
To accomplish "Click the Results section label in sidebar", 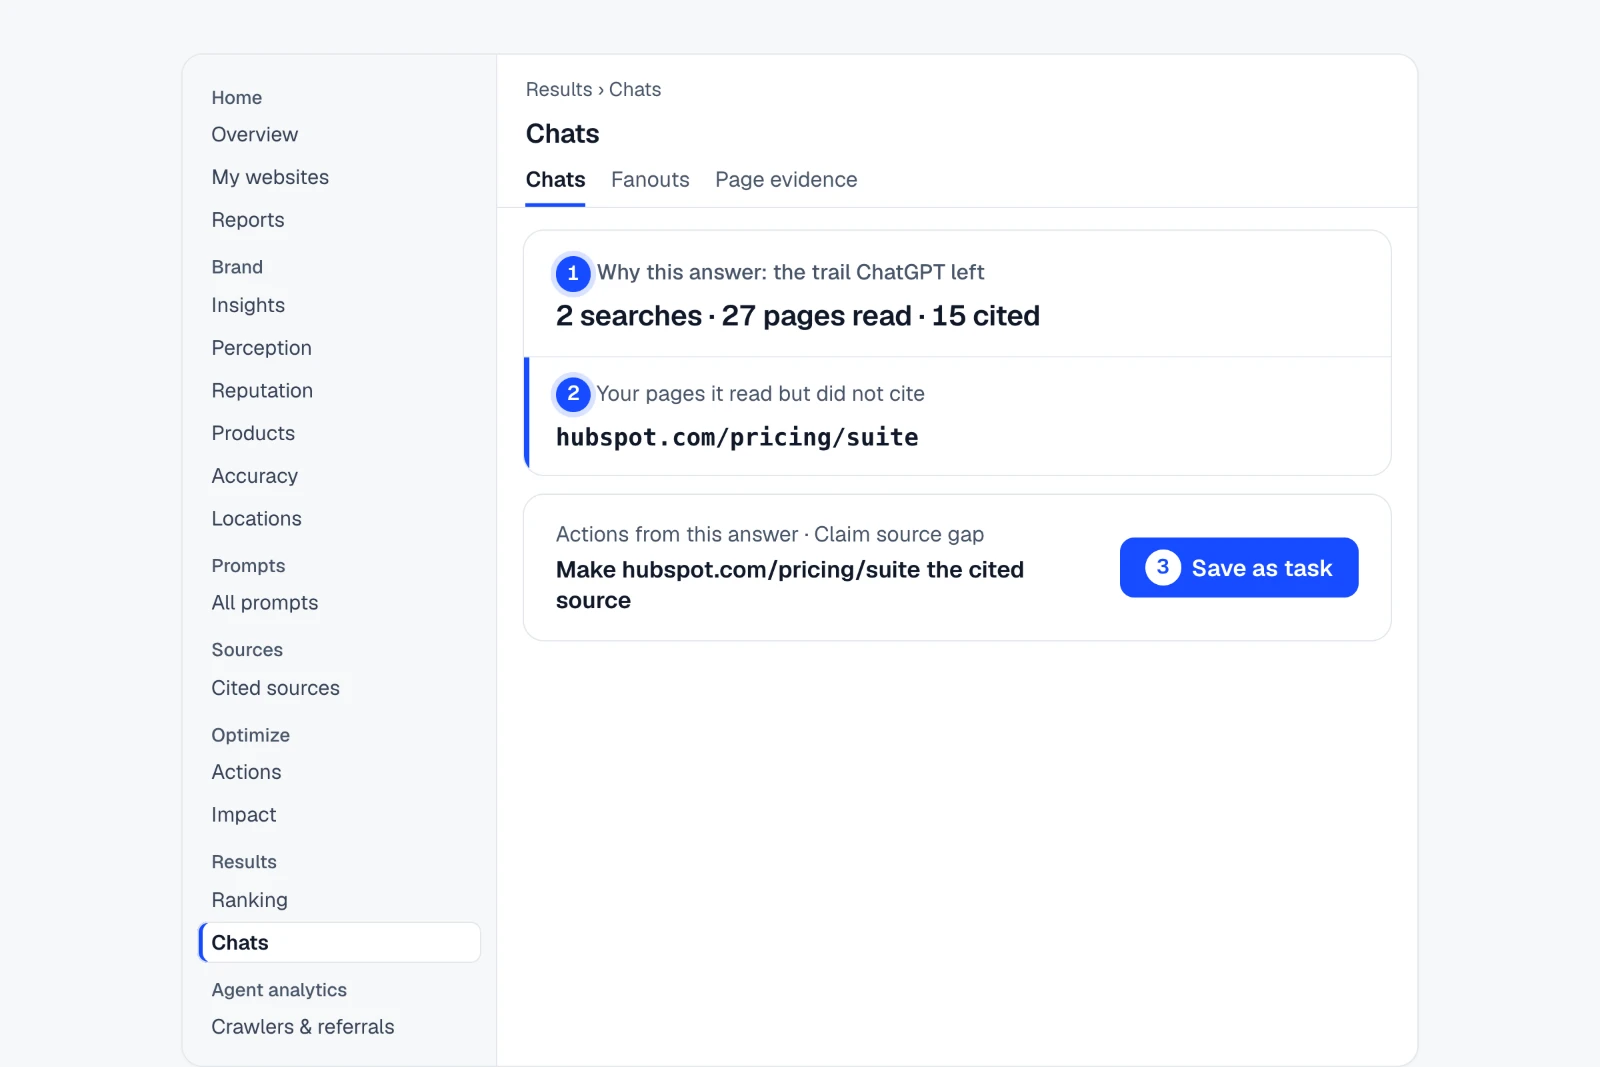I will (244, 862).
